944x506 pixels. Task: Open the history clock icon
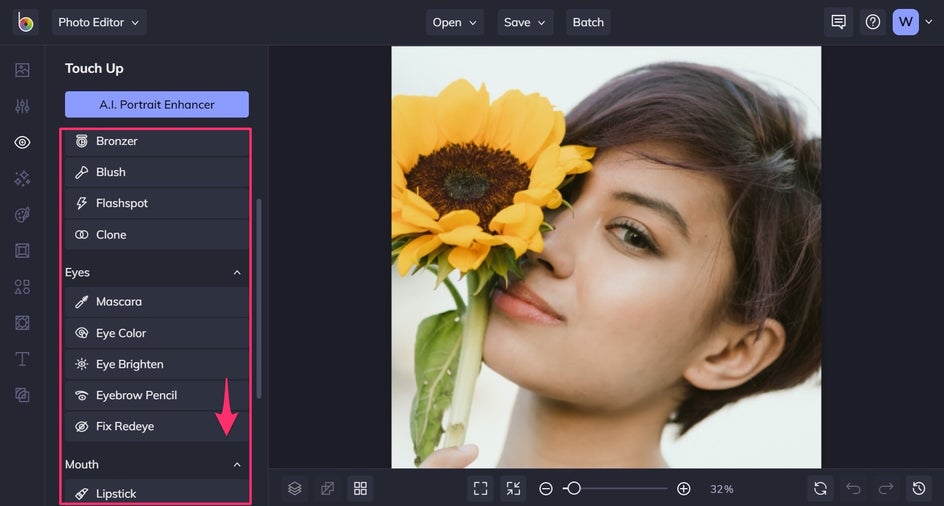click(x=919, y=489)
